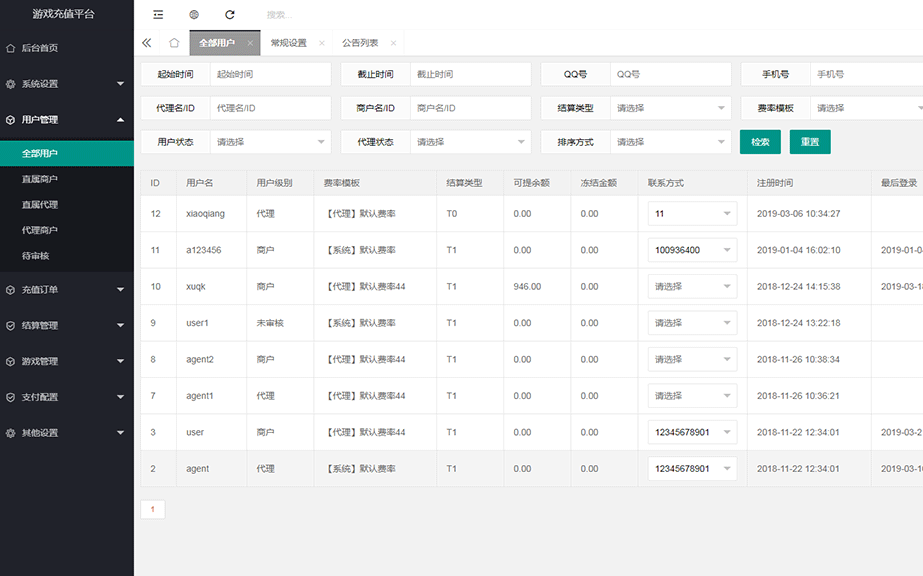Switch to the 公告列表 tab
This screenshot has width=923, height=576.
(x=360, y=43)
